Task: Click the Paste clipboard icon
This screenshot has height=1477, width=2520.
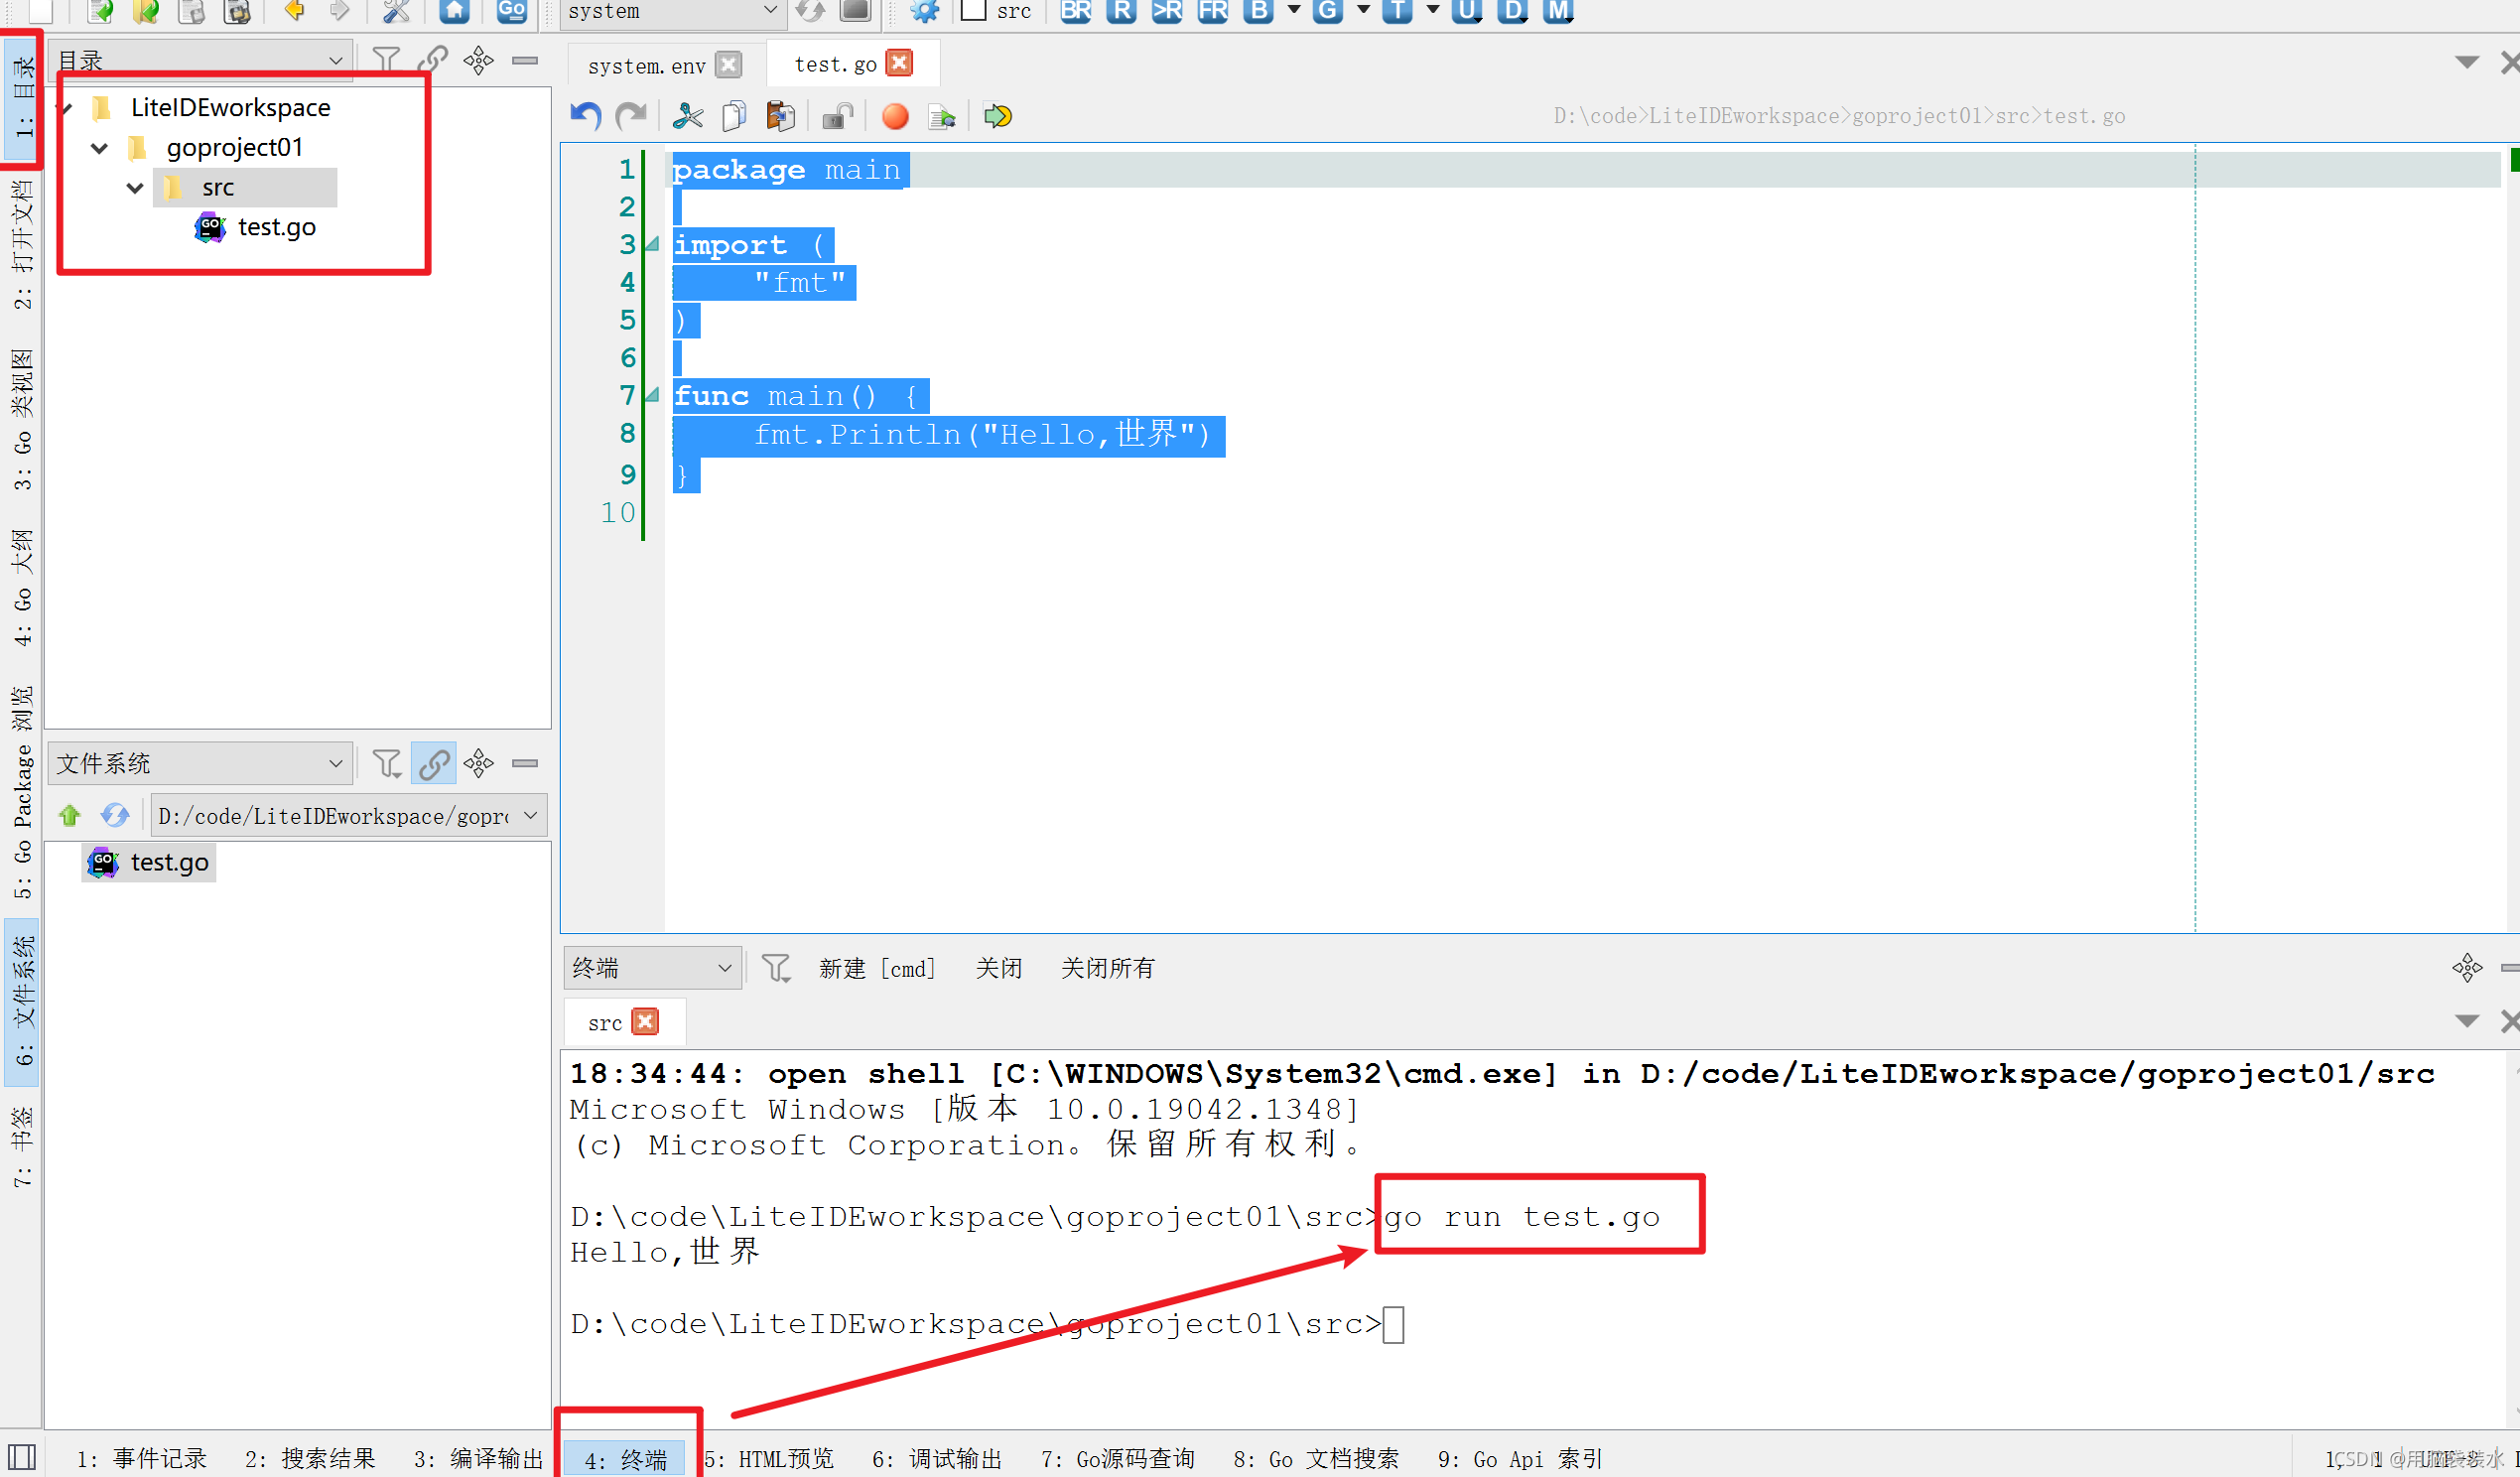Action: coord(781,116)
